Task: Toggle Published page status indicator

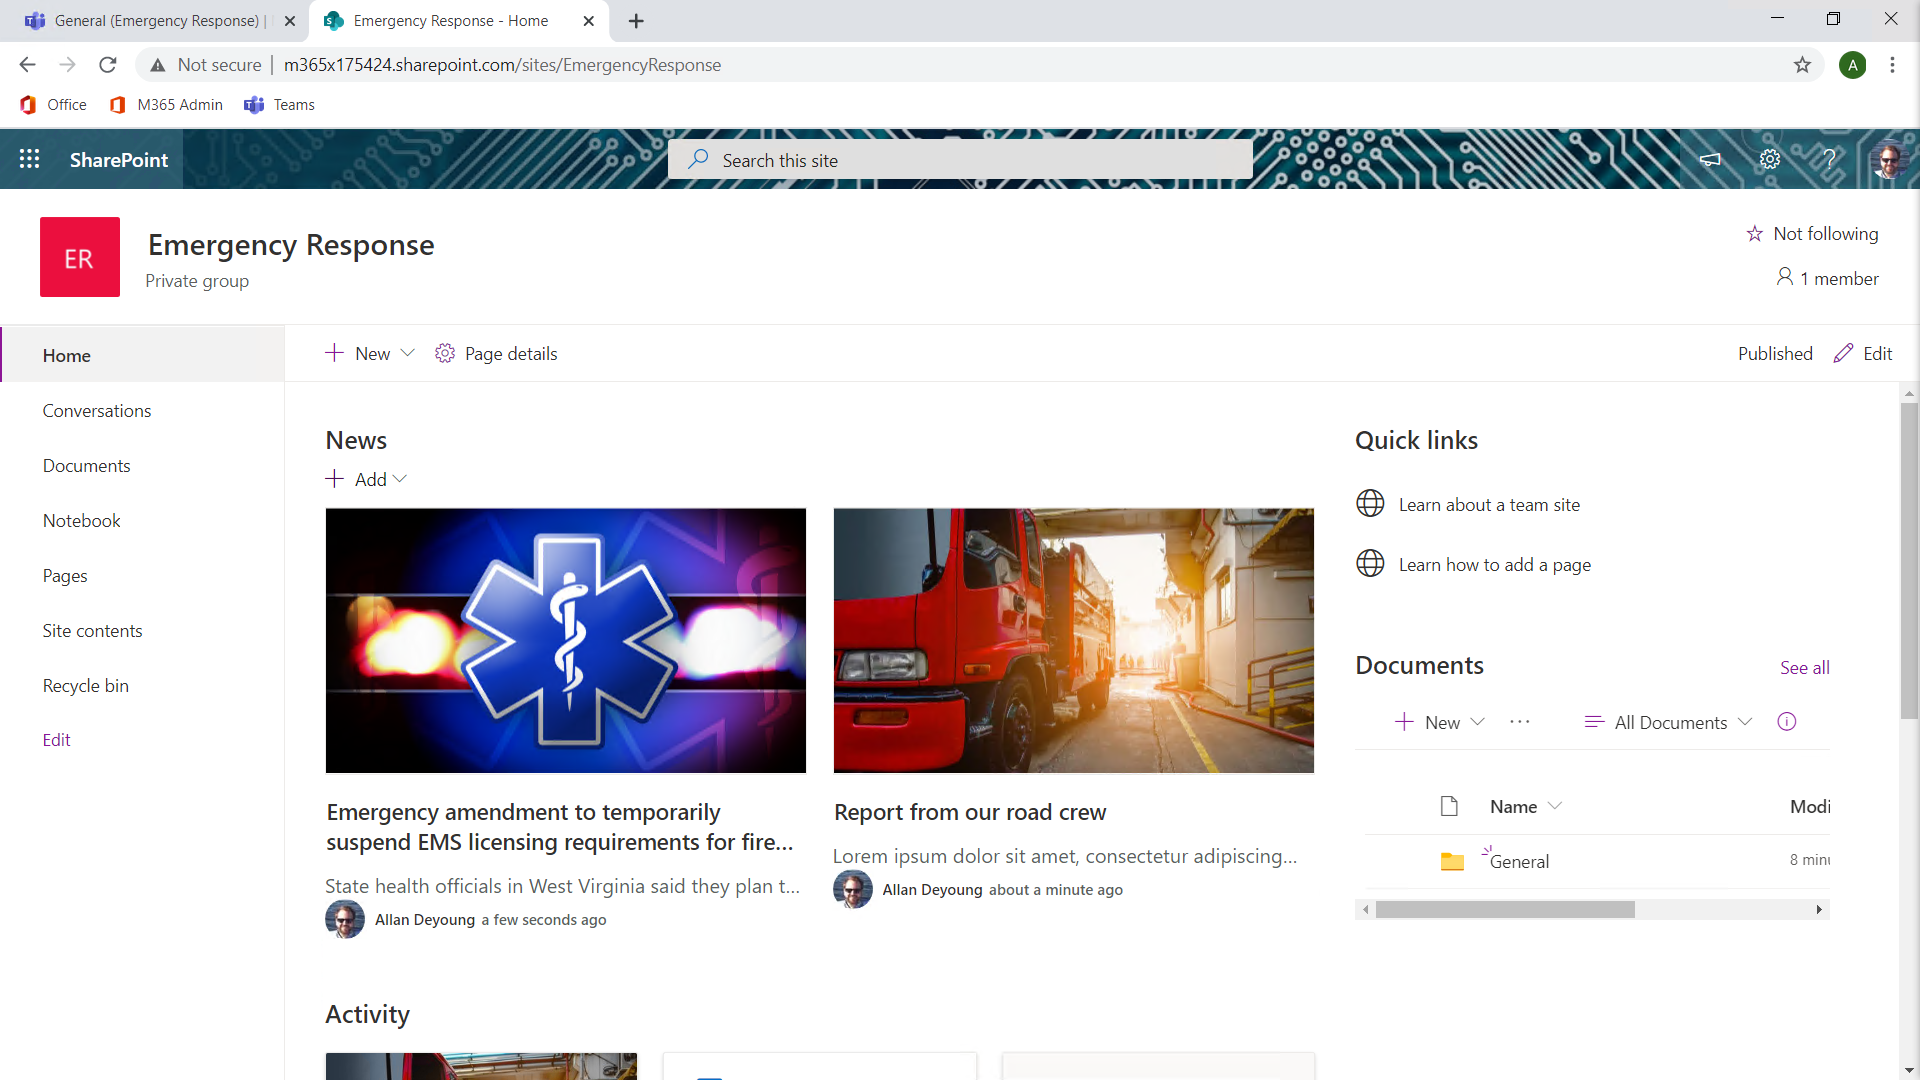Action: pos(1774,352)
